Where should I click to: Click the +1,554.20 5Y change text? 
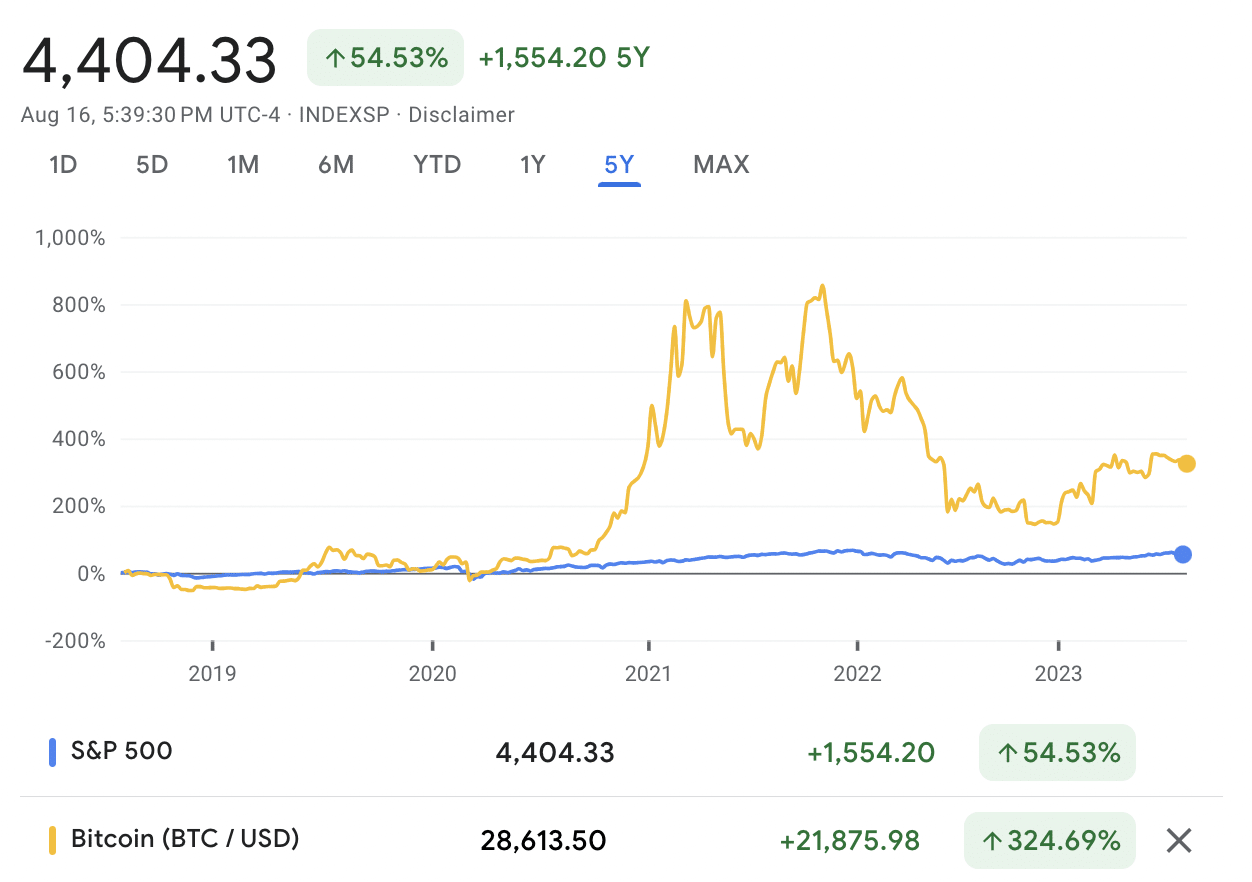point(564,58)
